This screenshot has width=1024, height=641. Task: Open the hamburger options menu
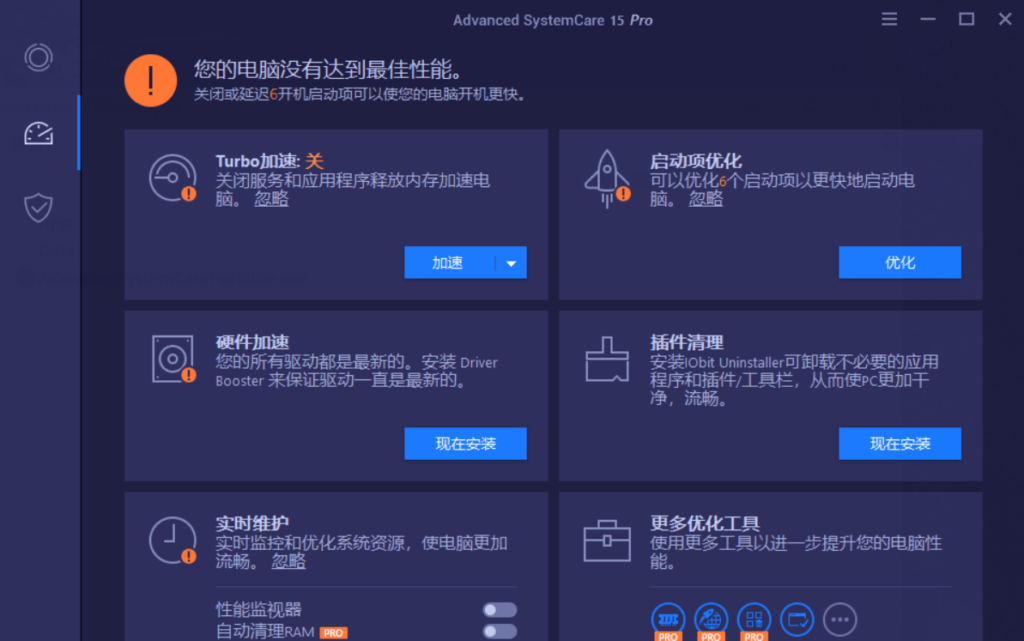coord(889,20)
